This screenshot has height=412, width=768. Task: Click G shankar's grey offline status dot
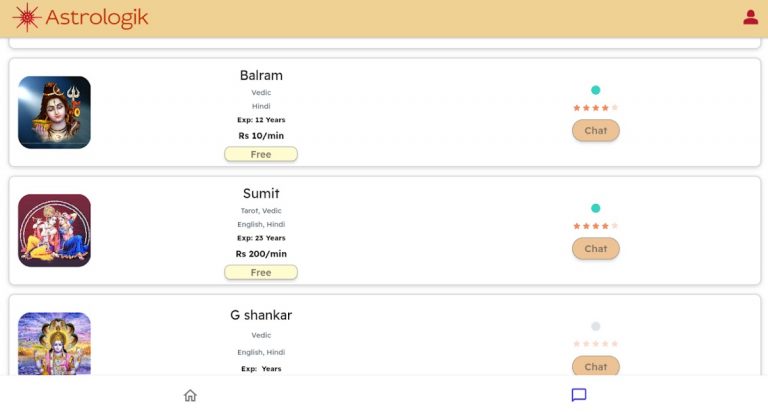[x=596, y=326]
